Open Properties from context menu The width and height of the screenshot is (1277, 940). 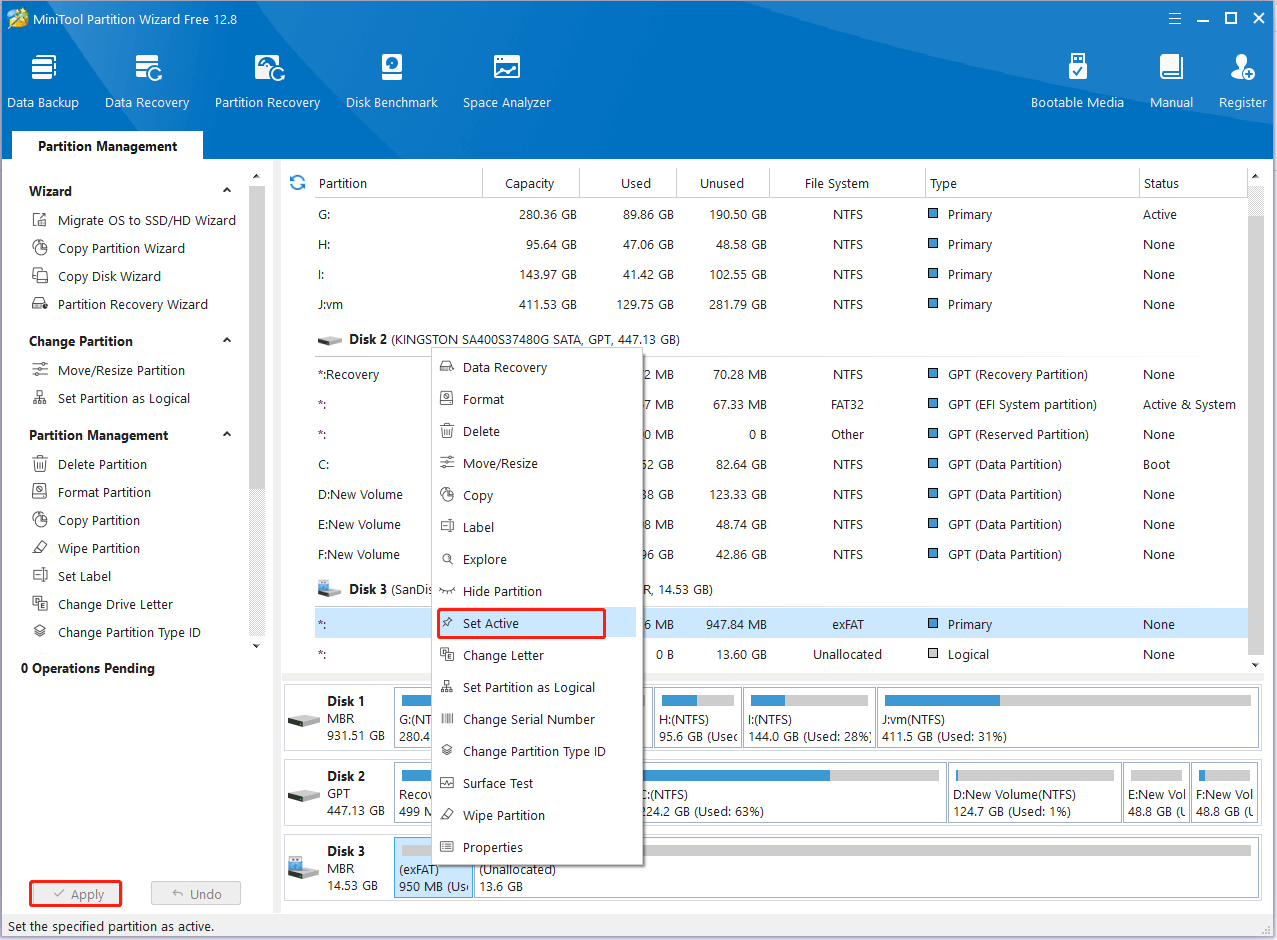(x=537, y=847)
